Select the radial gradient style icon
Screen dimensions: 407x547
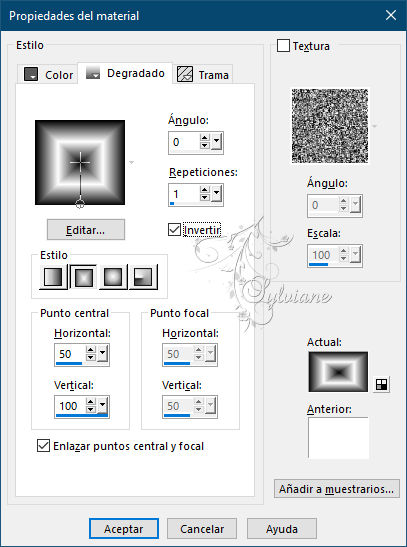point(143,277)
